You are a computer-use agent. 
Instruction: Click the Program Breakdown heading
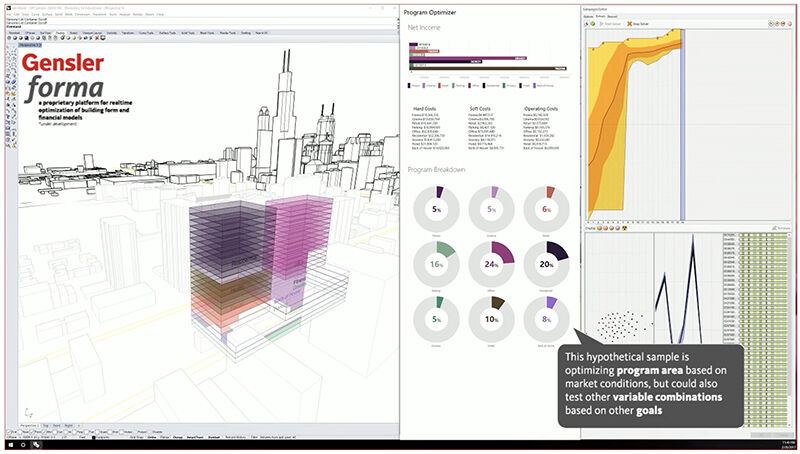coord(436,169)
